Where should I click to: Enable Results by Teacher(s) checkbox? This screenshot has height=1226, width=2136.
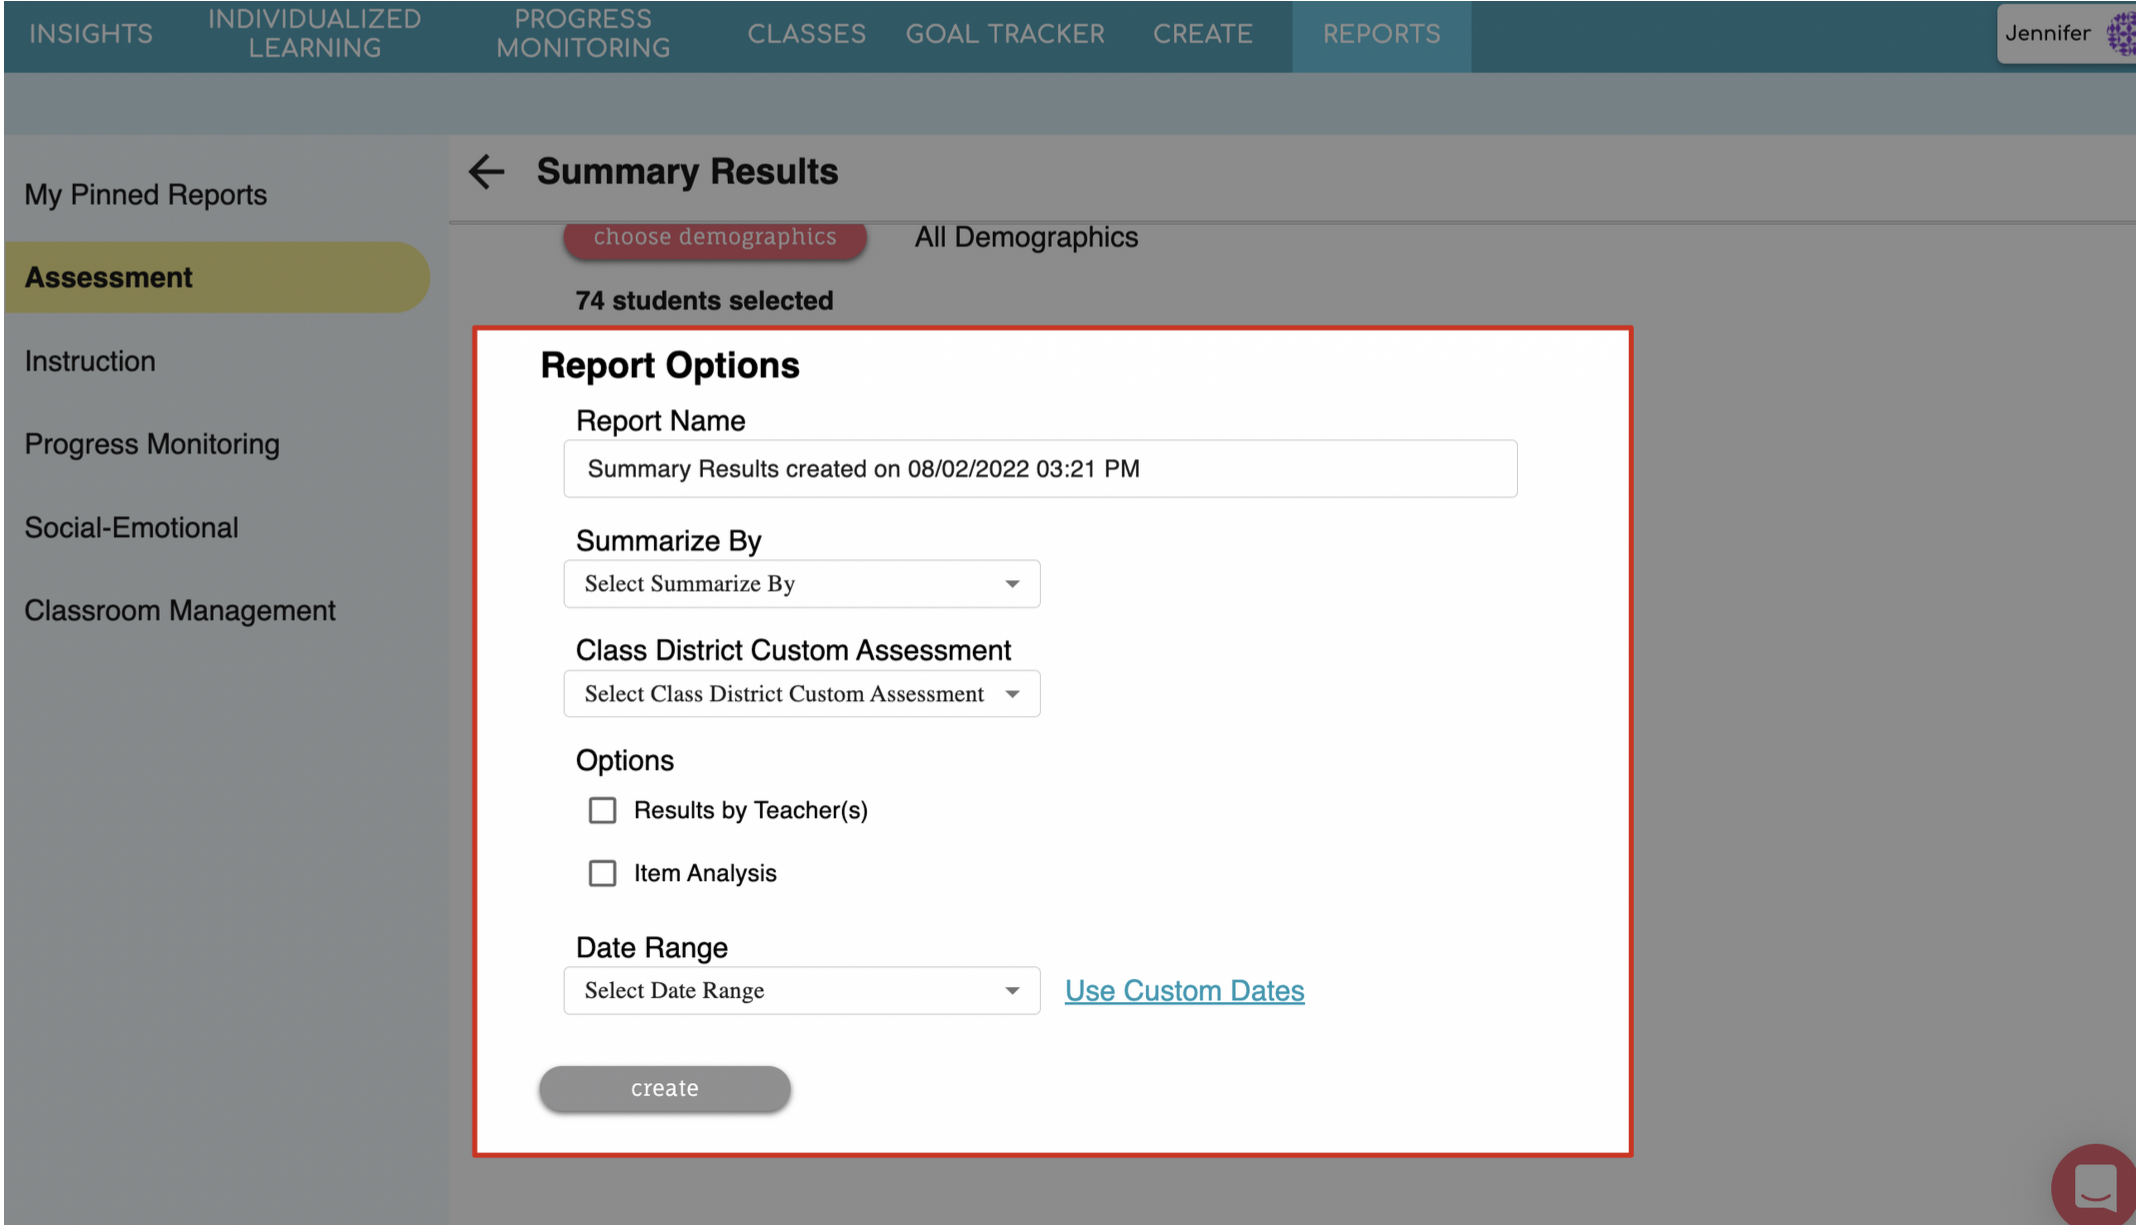602,810
